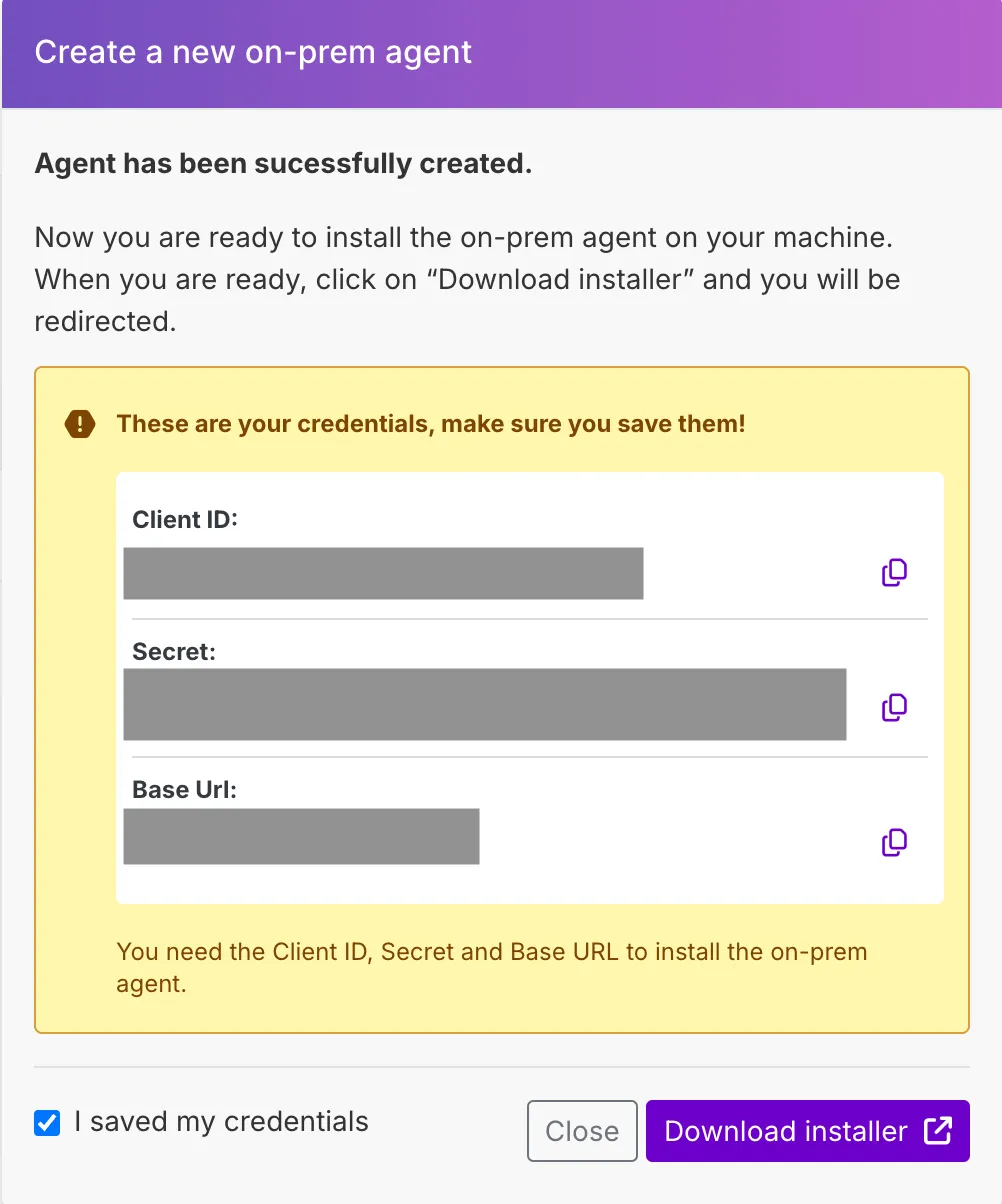Copy the Secret value to clipboard

tap(894, 708)
